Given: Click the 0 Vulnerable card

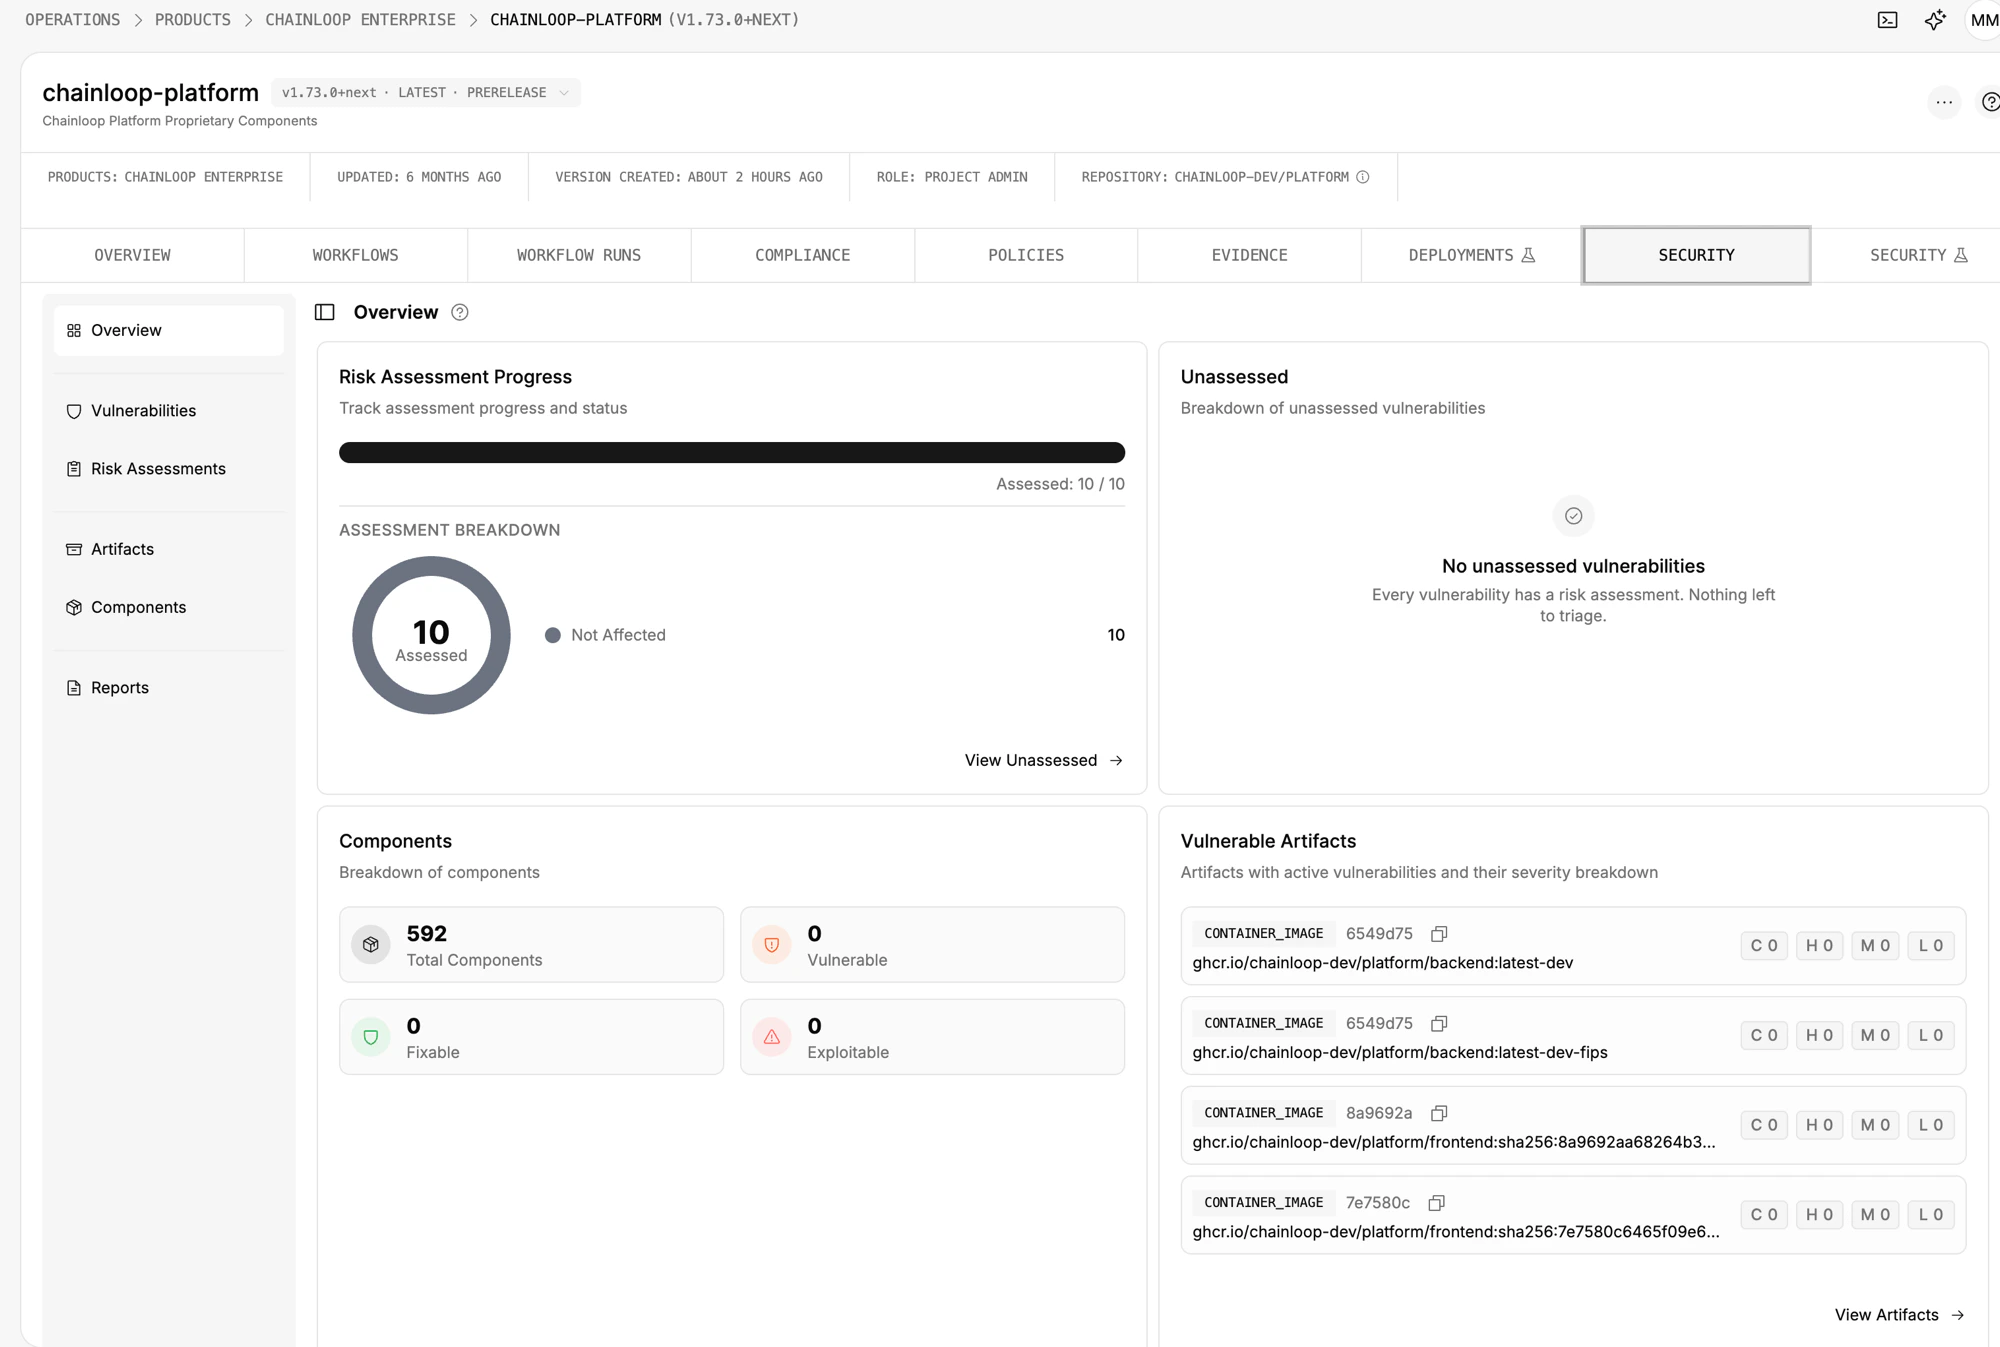Looking at the screenshot, I should [932, 945].
